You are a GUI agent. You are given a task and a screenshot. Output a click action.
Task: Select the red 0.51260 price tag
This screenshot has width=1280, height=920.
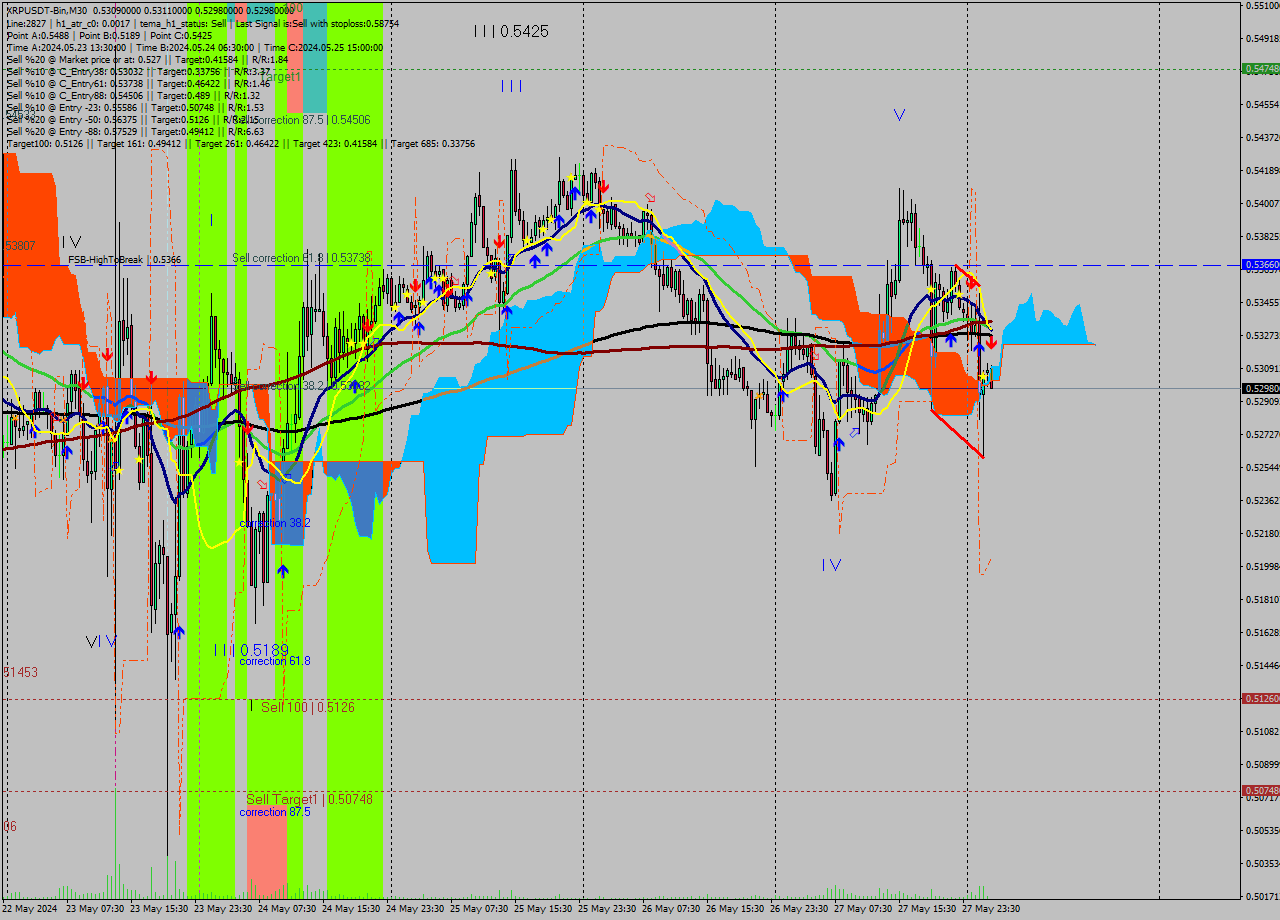(1261, 699)
